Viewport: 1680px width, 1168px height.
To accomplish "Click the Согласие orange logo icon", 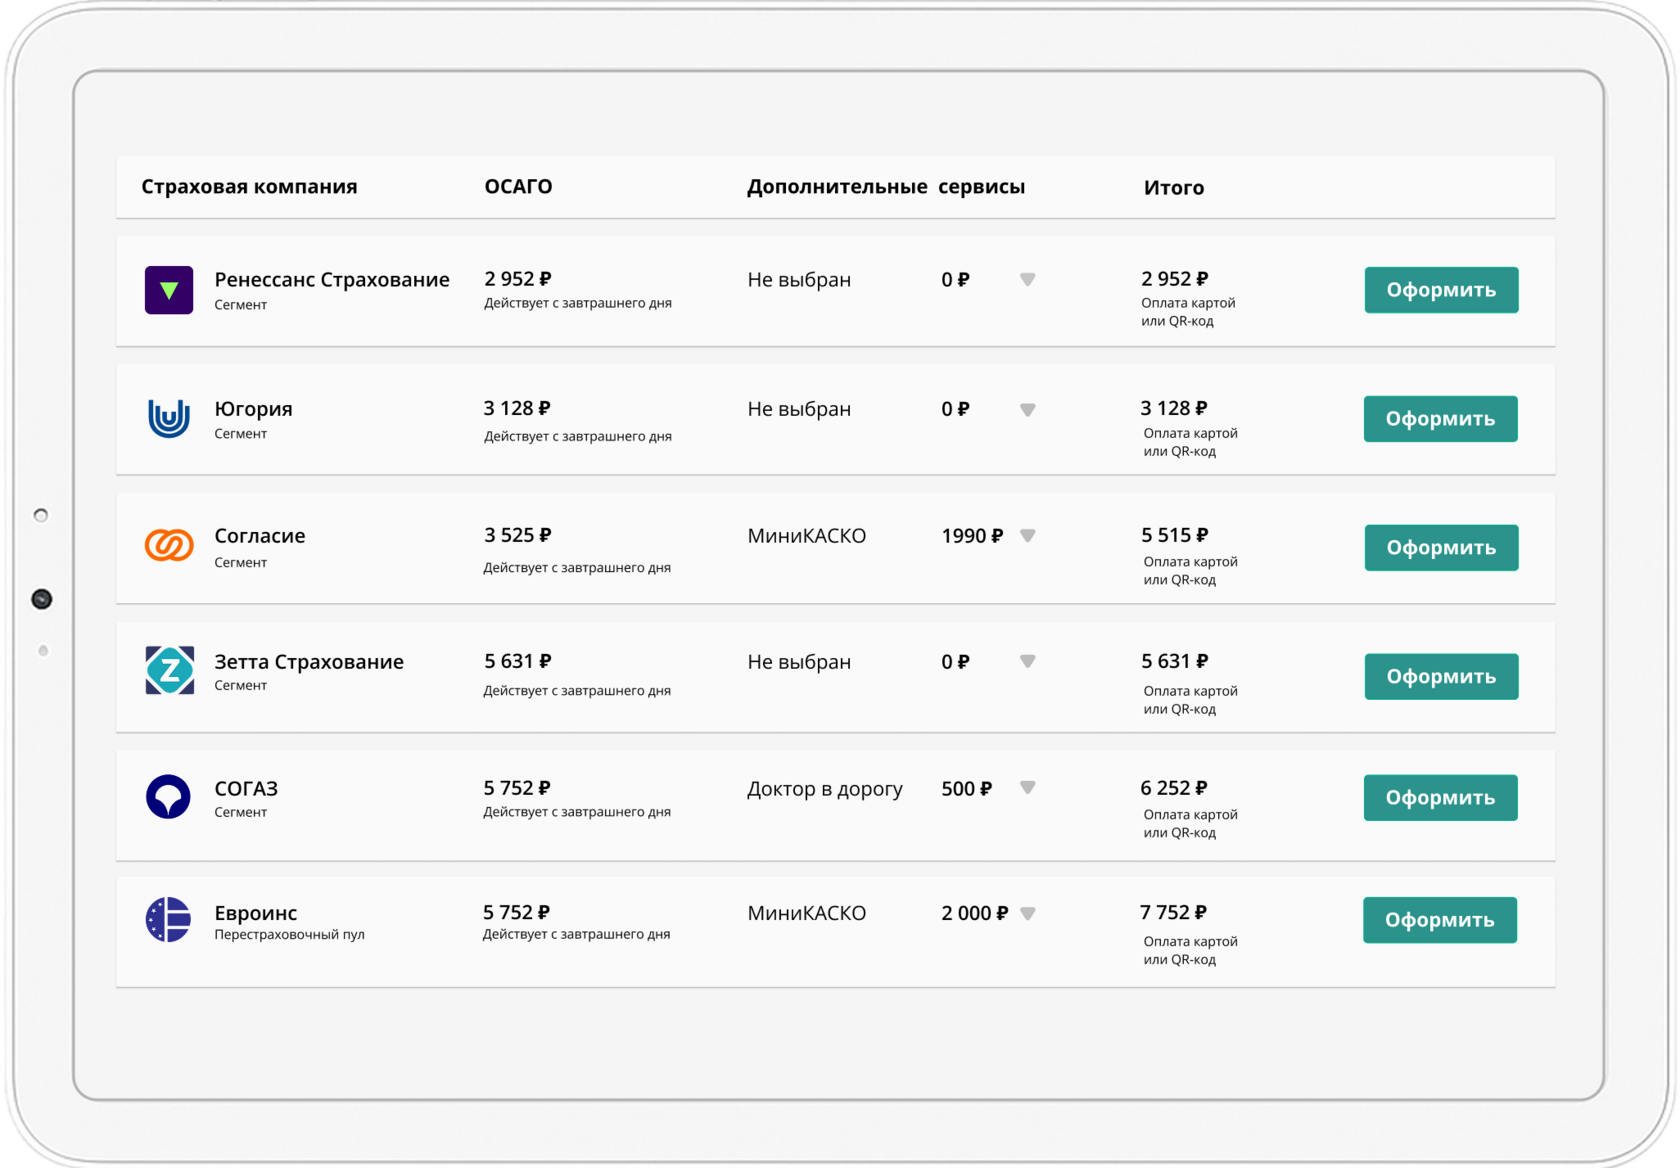I will point(169,545).
